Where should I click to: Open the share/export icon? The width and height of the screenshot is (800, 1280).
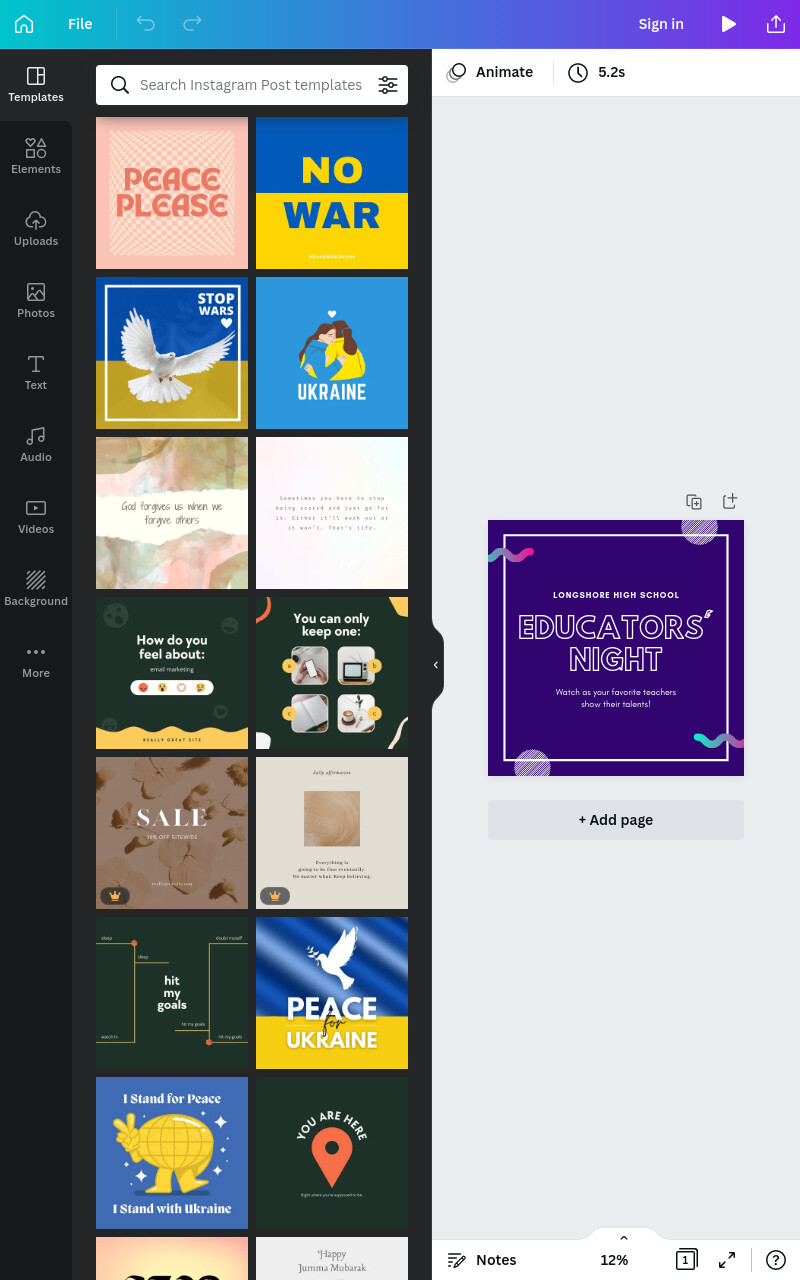coord(776,24)
